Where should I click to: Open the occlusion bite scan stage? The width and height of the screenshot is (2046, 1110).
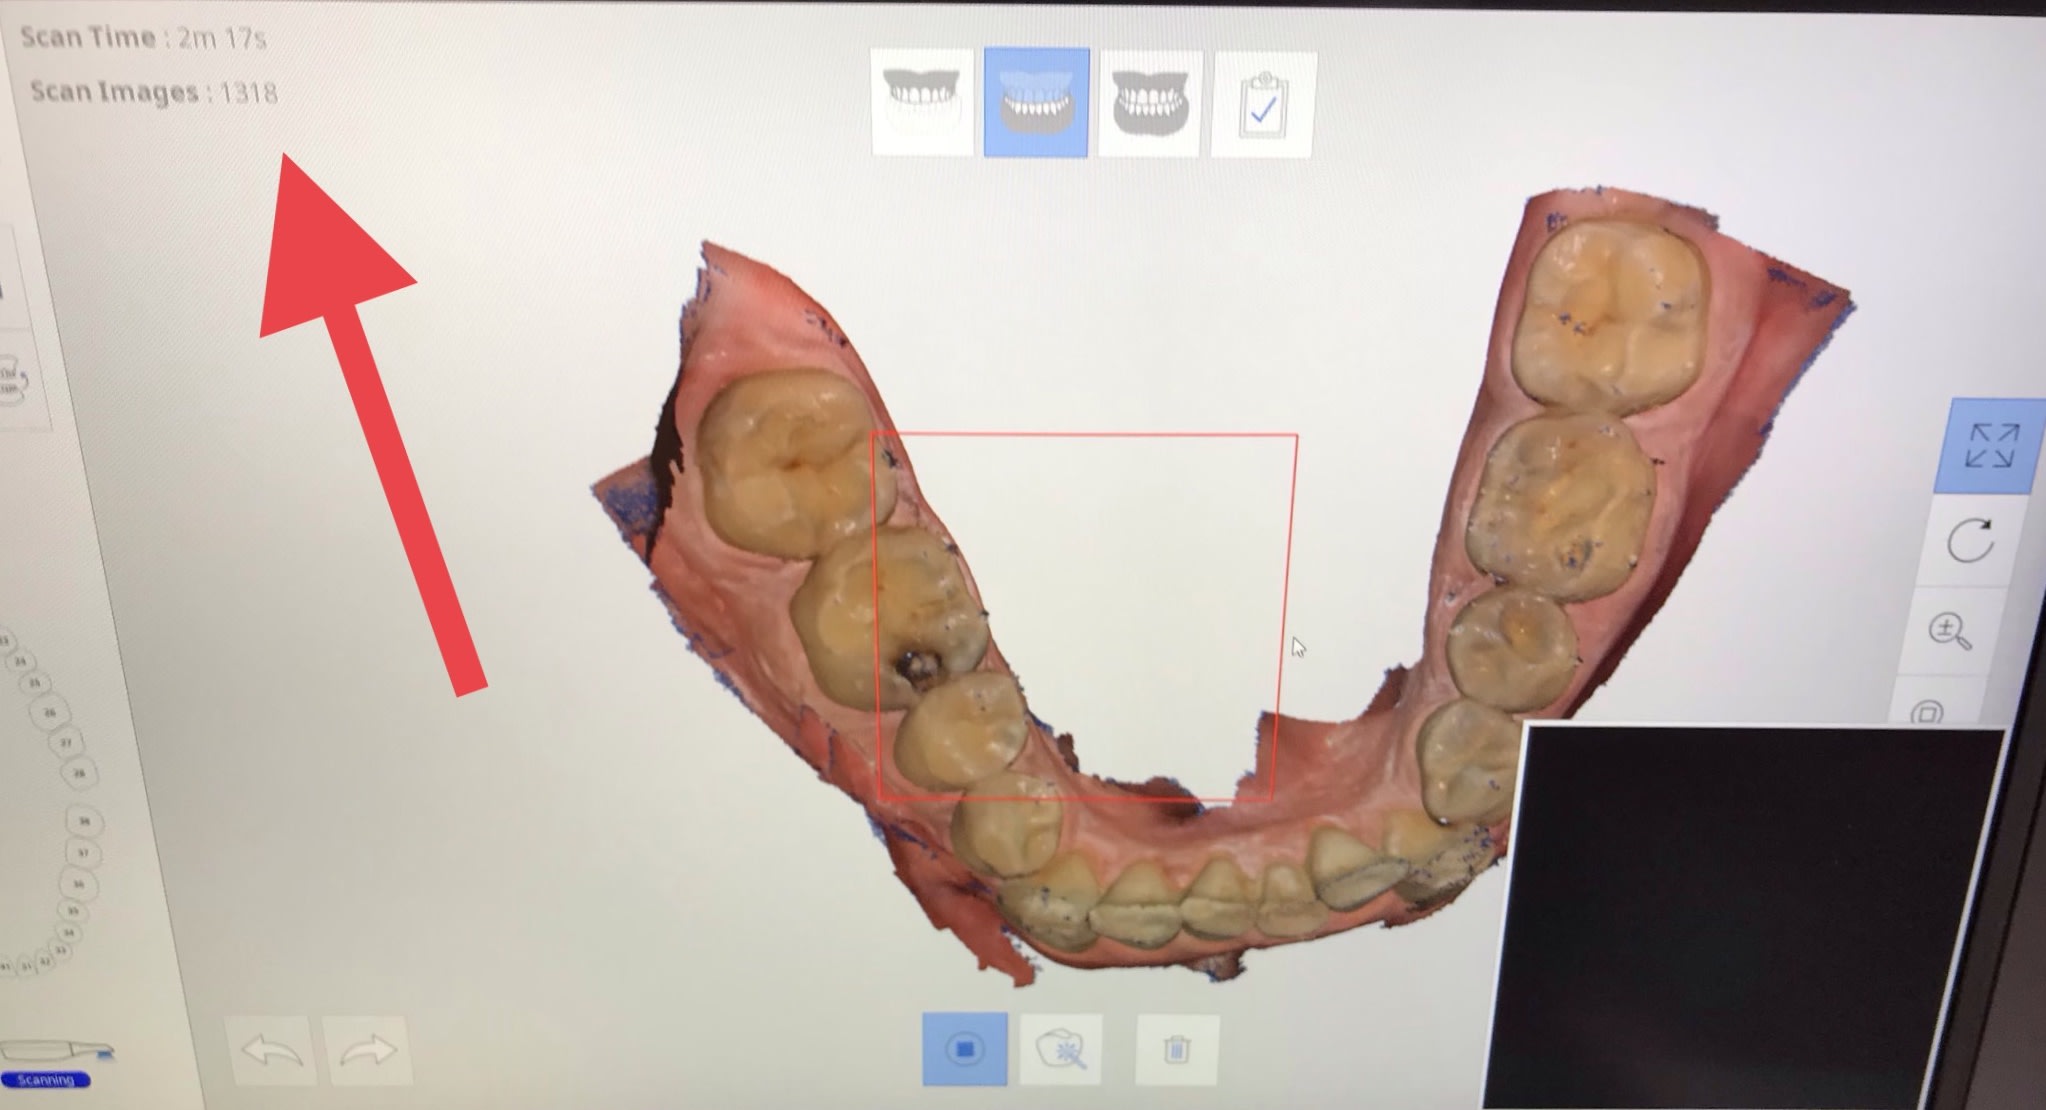(x=1150, y=104)
